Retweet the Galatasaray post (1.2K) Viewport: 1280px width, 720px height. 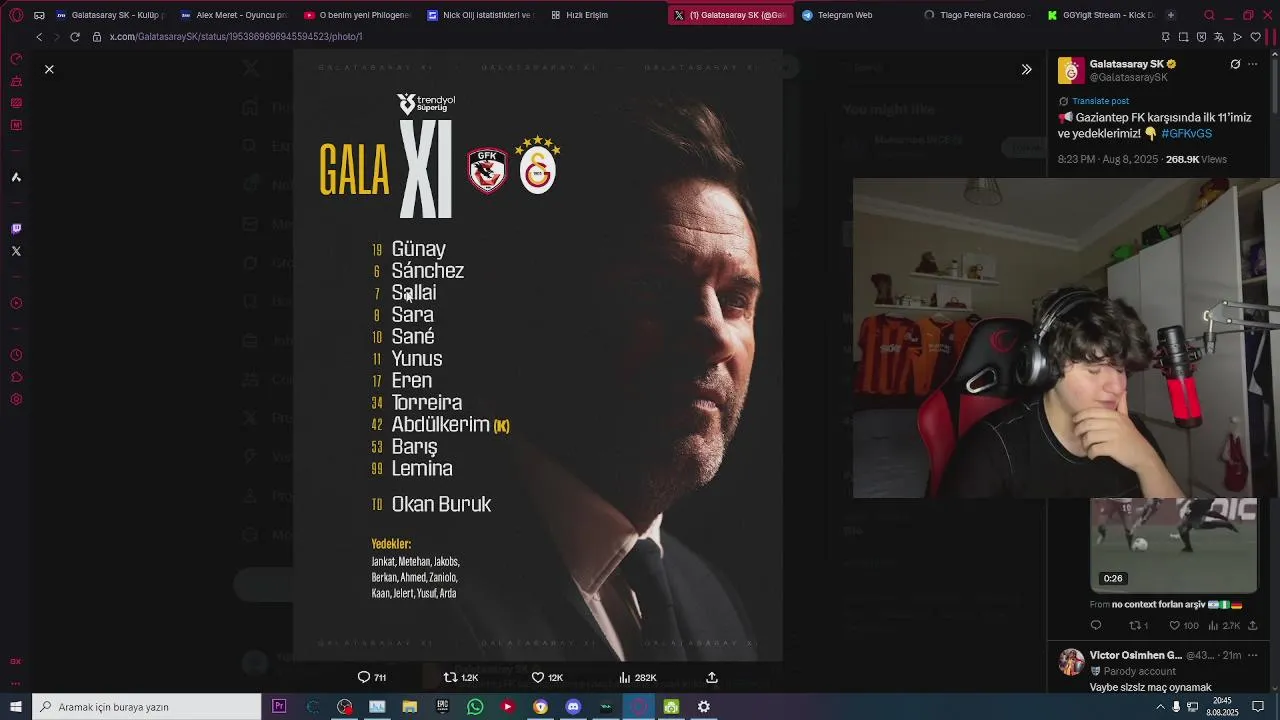pos(461,677)
